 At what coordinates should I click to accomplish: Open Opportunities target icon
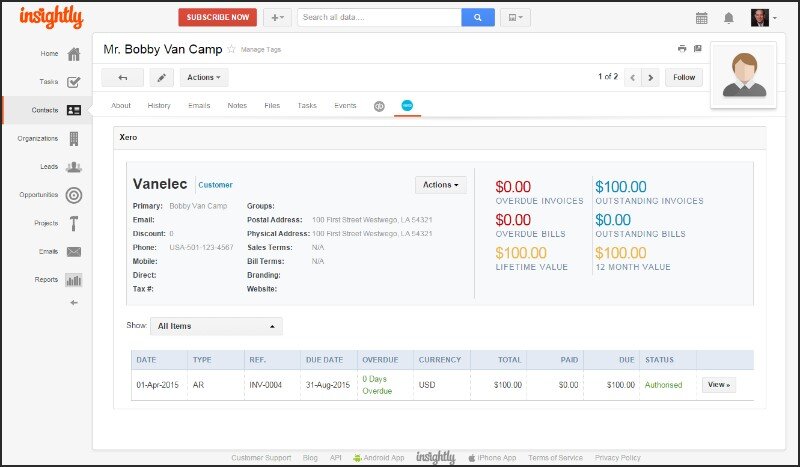[x=74, y=195]
